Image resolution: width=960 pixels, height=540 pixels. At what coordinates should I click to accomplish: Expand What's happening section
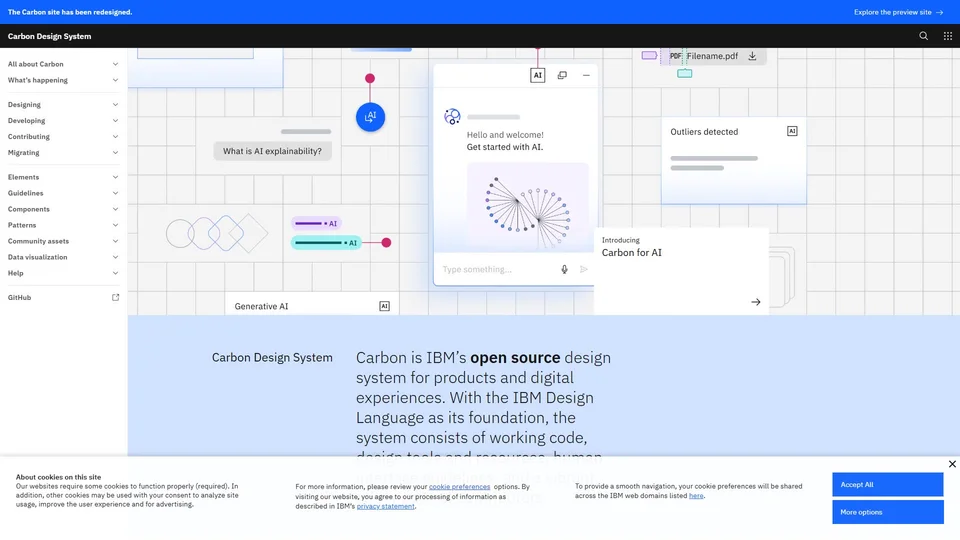64,80
